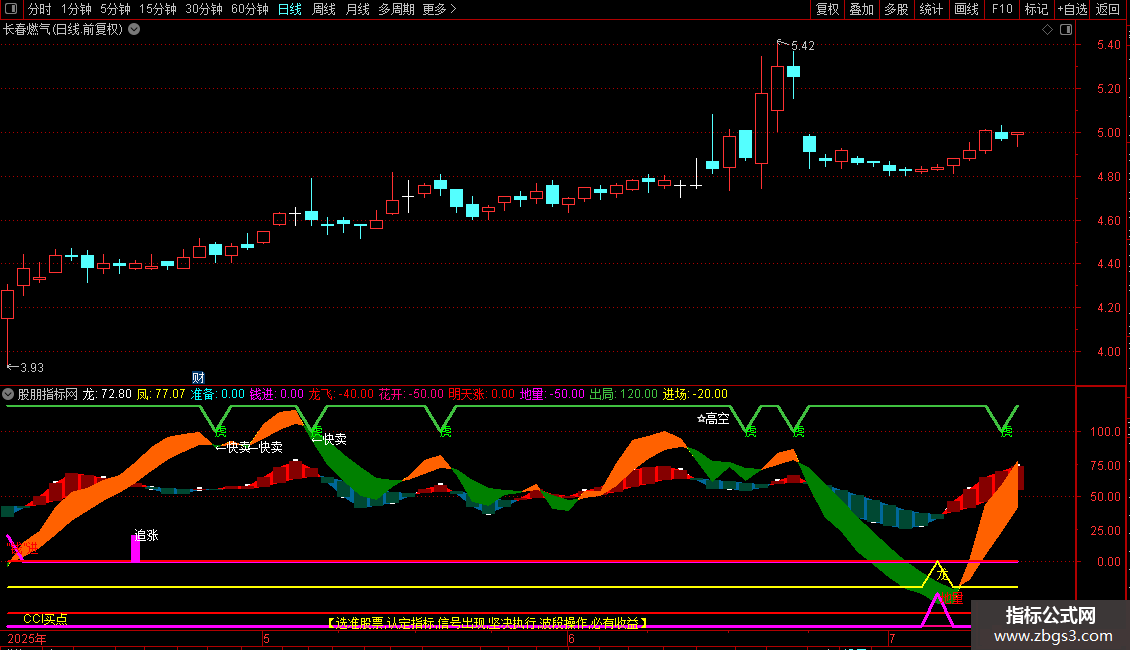Click the 5.40 price axis label
Screen dimensions: 1130x650
point(1108,45)
